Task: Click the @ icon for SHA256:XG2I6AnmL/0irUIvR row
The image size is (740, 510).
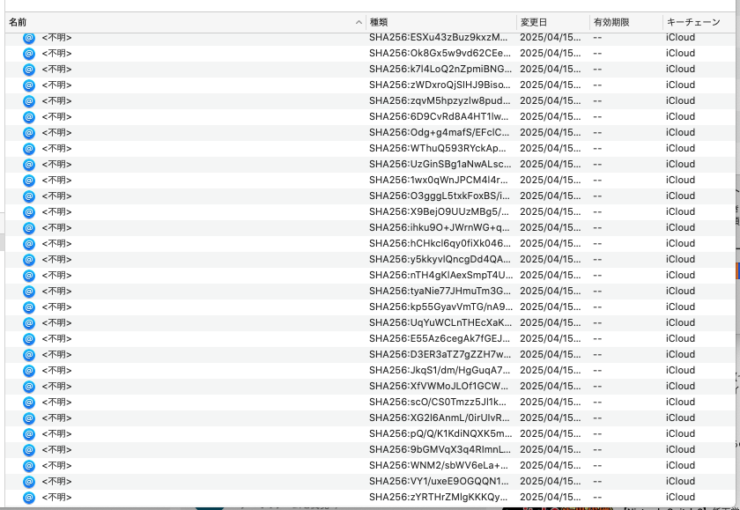Action: coord(29,418)
